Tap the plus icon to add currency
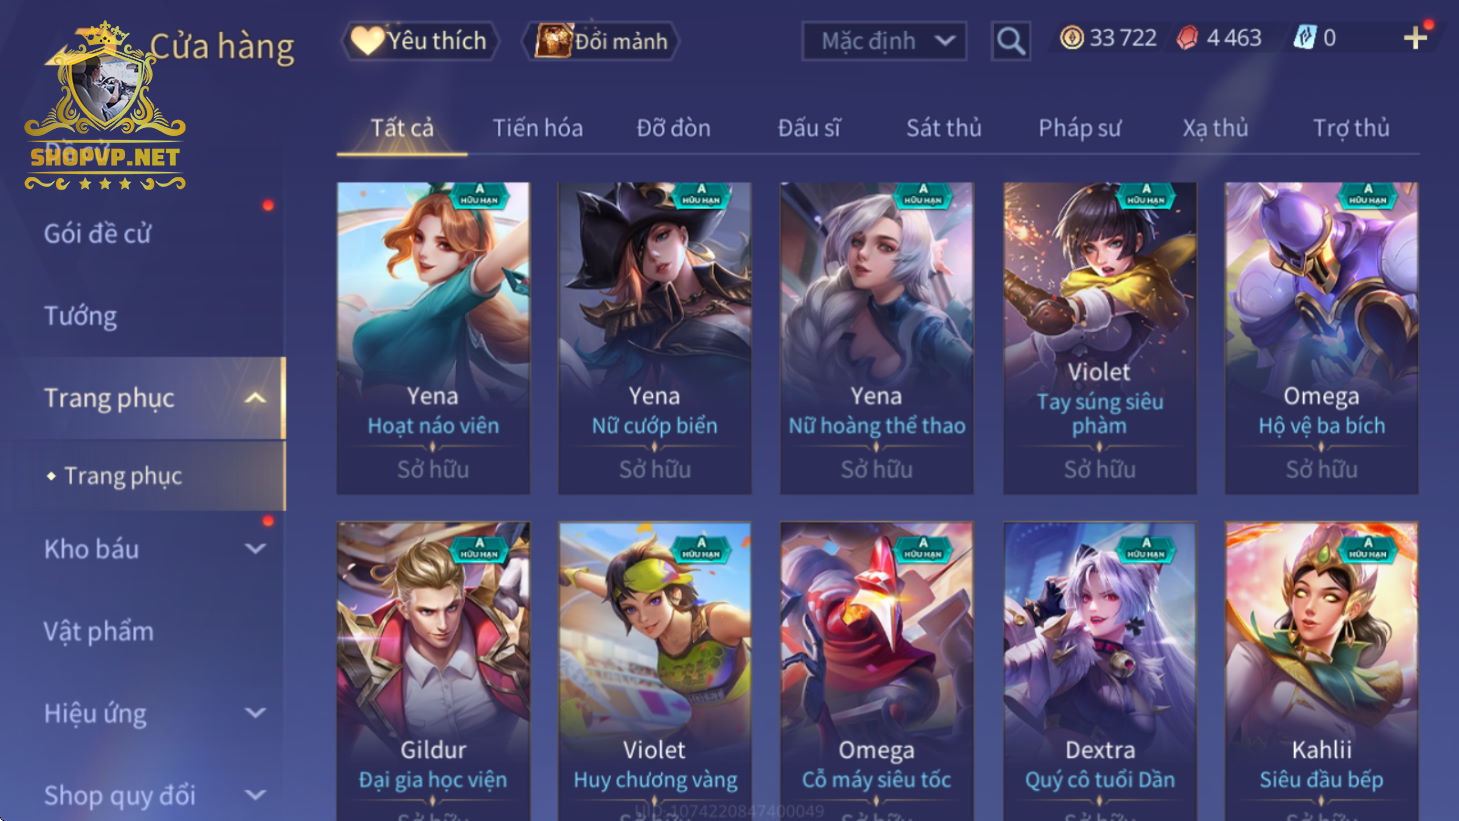The image size is (1459, 821). click(1415, 38)
